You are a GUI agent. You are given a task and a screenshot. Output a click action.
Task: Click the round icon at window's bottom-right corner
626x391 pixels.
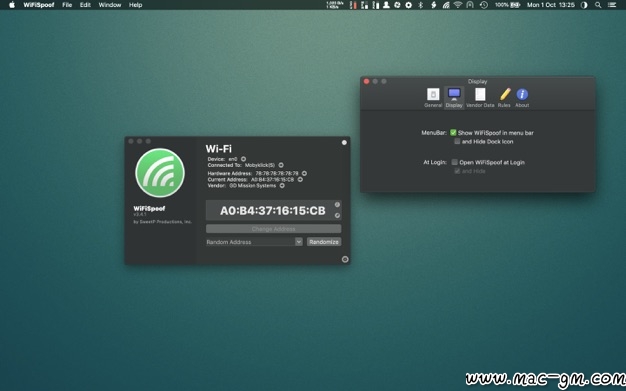(345, 259)
